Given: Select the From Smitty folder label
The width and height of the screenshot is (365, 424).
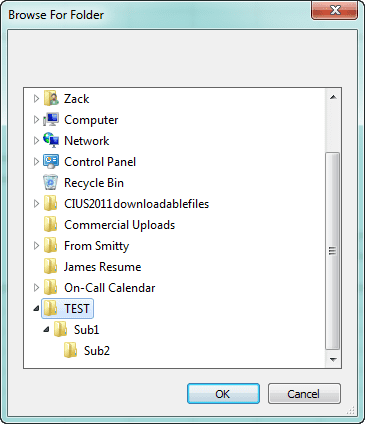Looking at the screenshot, I should click(x=97, y=246).
